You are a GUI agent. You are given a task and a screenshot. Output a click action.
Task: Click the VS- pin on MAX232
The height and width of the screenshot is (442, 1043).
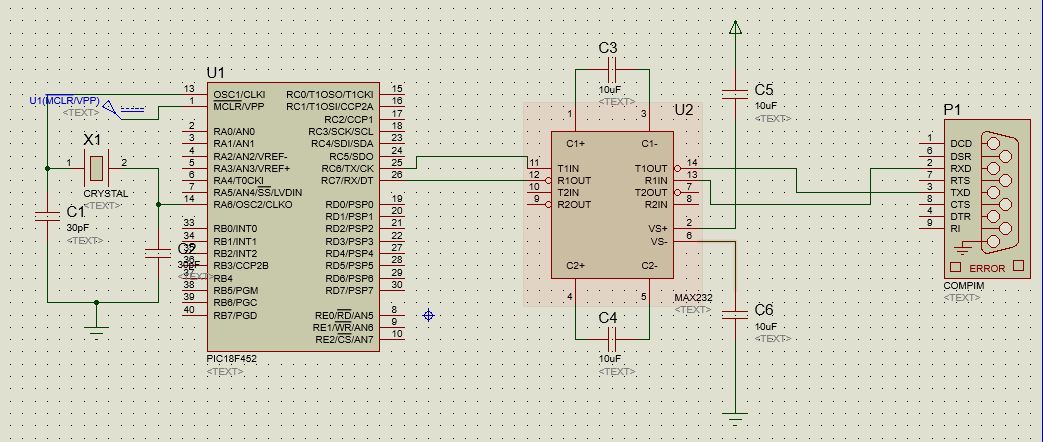pyautogui.click(x=658, y=241)
